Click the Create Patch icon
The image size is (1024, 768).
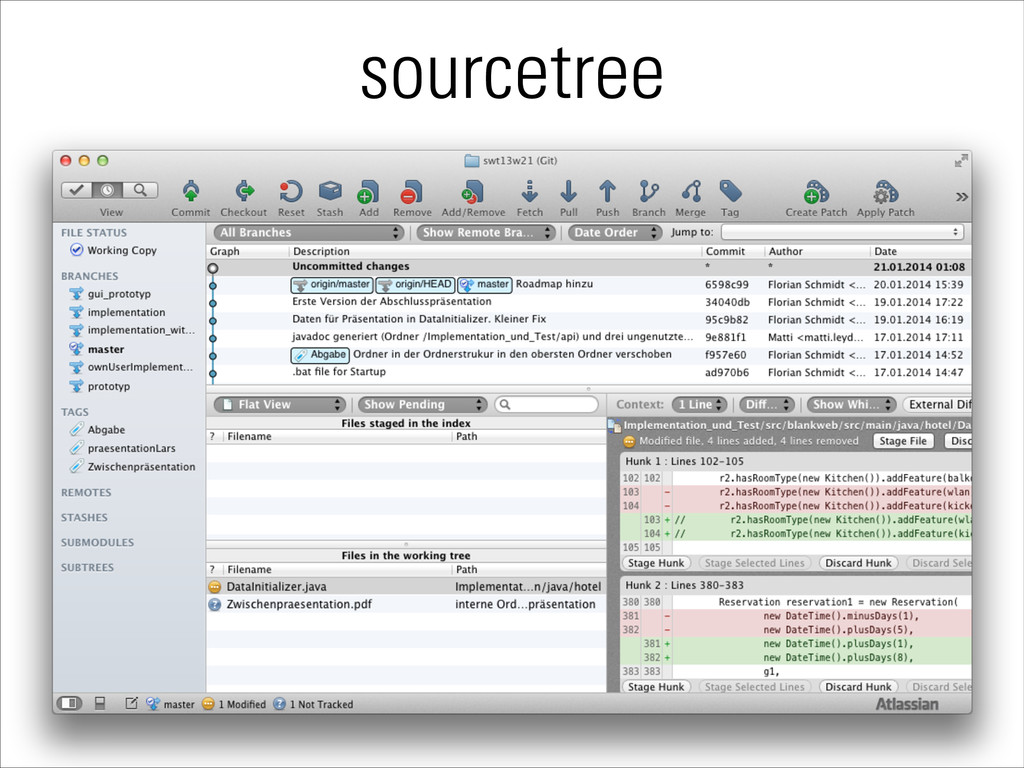(816, 193)
